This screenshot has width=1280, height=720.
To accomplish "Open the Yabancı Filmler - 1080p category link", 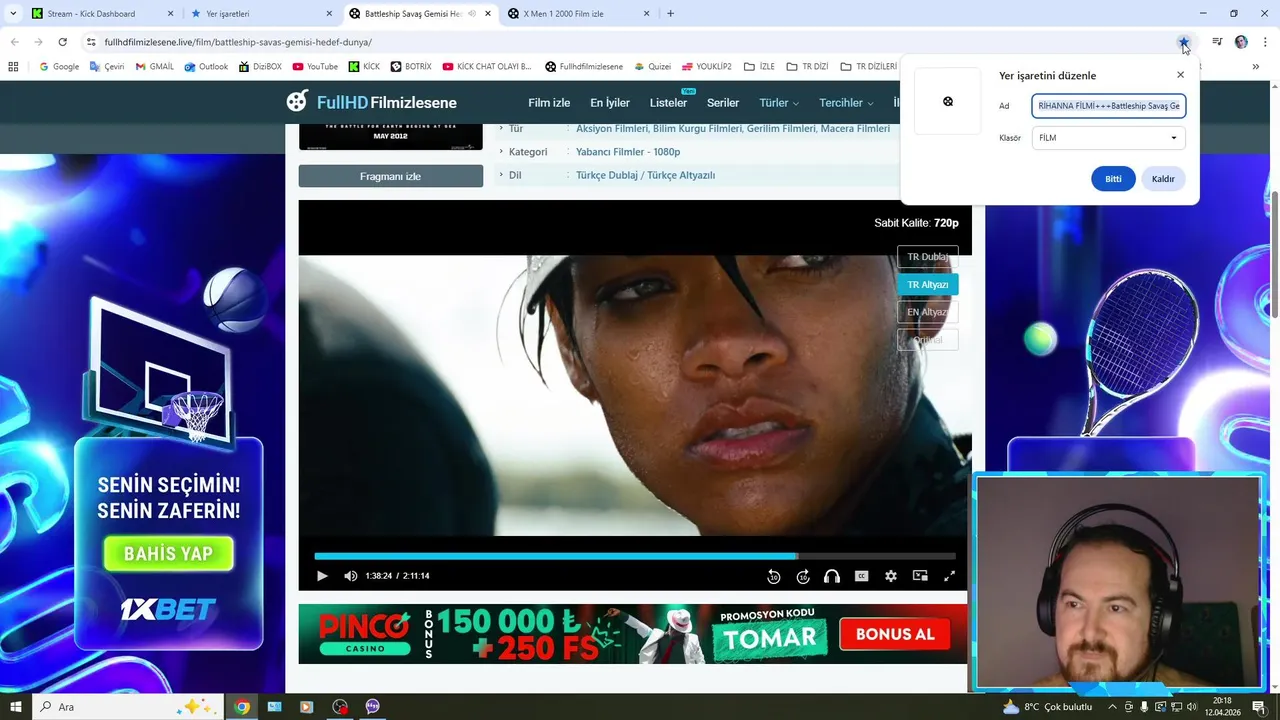I will (628, 152).
